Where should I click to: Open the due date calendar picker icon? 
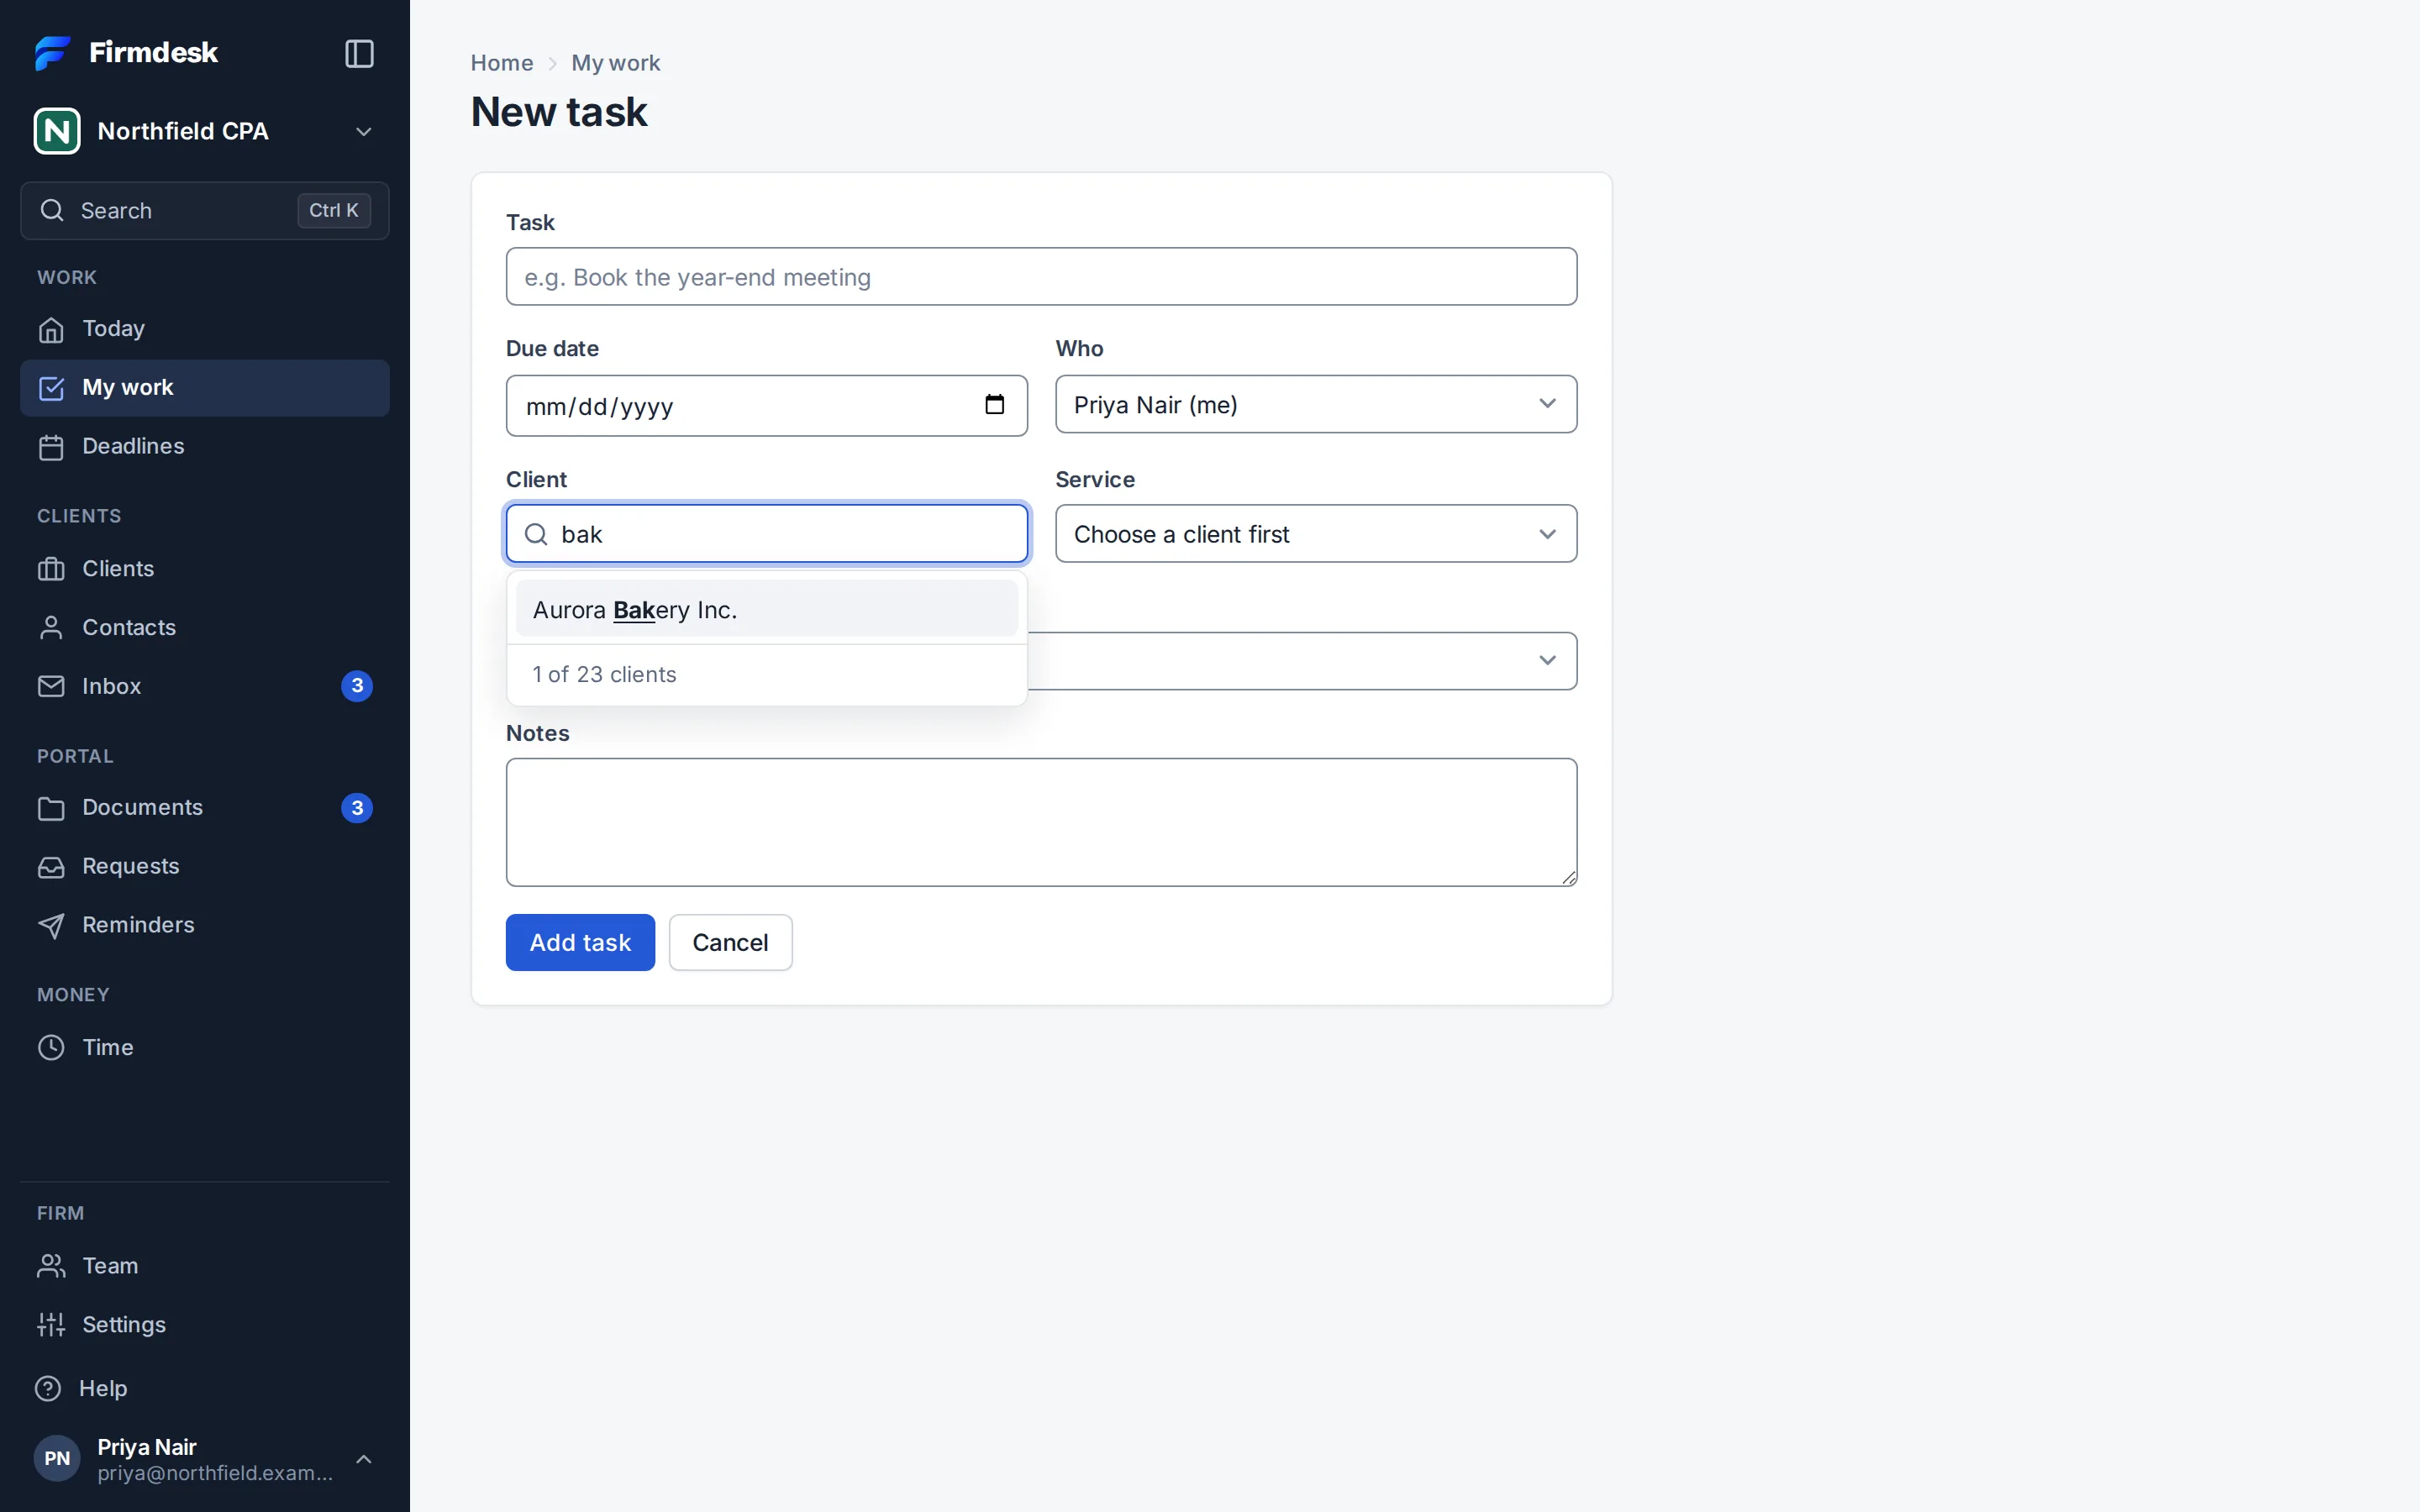point(994,405)
